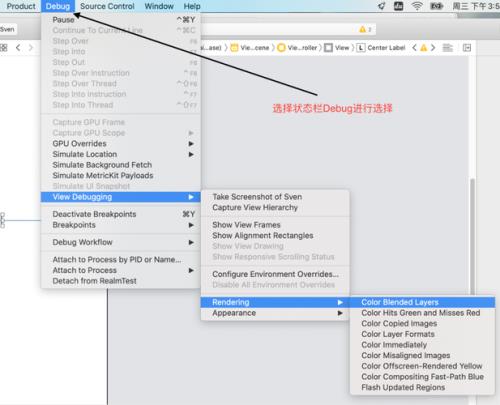Click the Wi-Fi status icon
Viewport: 500px width, 405px height.
(x=417, y=6)
